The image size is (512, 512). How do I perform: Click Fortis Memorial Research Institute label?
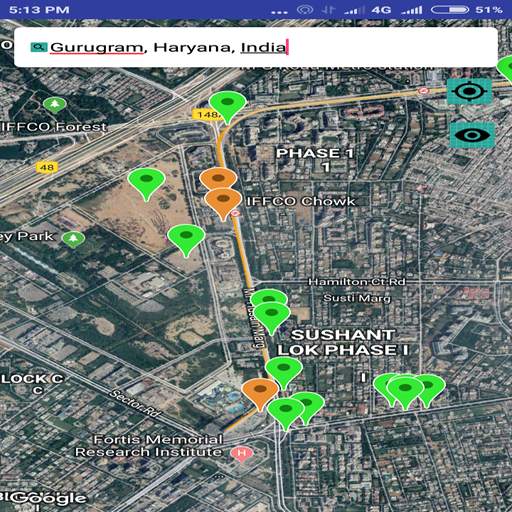coord(149,446)
